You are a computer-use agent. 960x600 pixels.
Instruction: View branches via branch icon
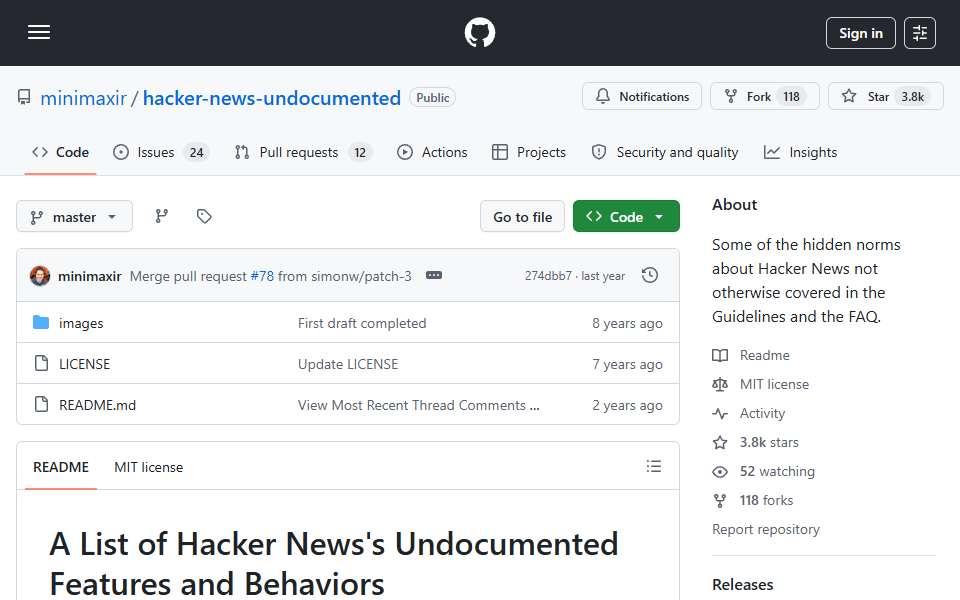[162, 216]
